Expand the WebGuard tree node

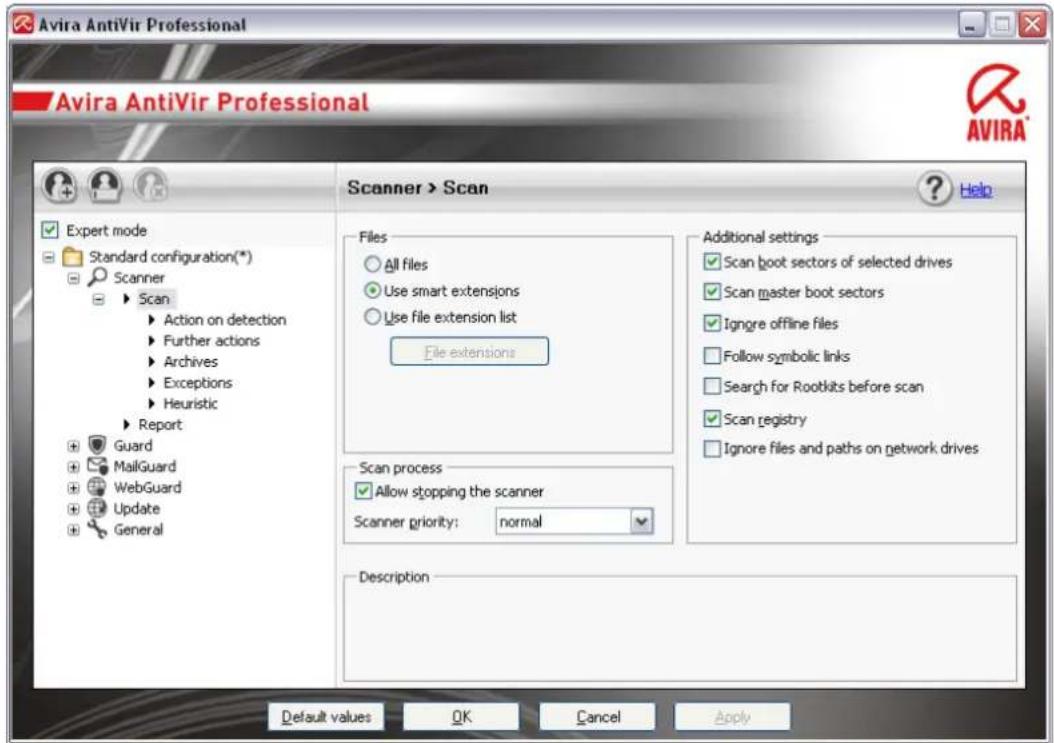(73, 487)
